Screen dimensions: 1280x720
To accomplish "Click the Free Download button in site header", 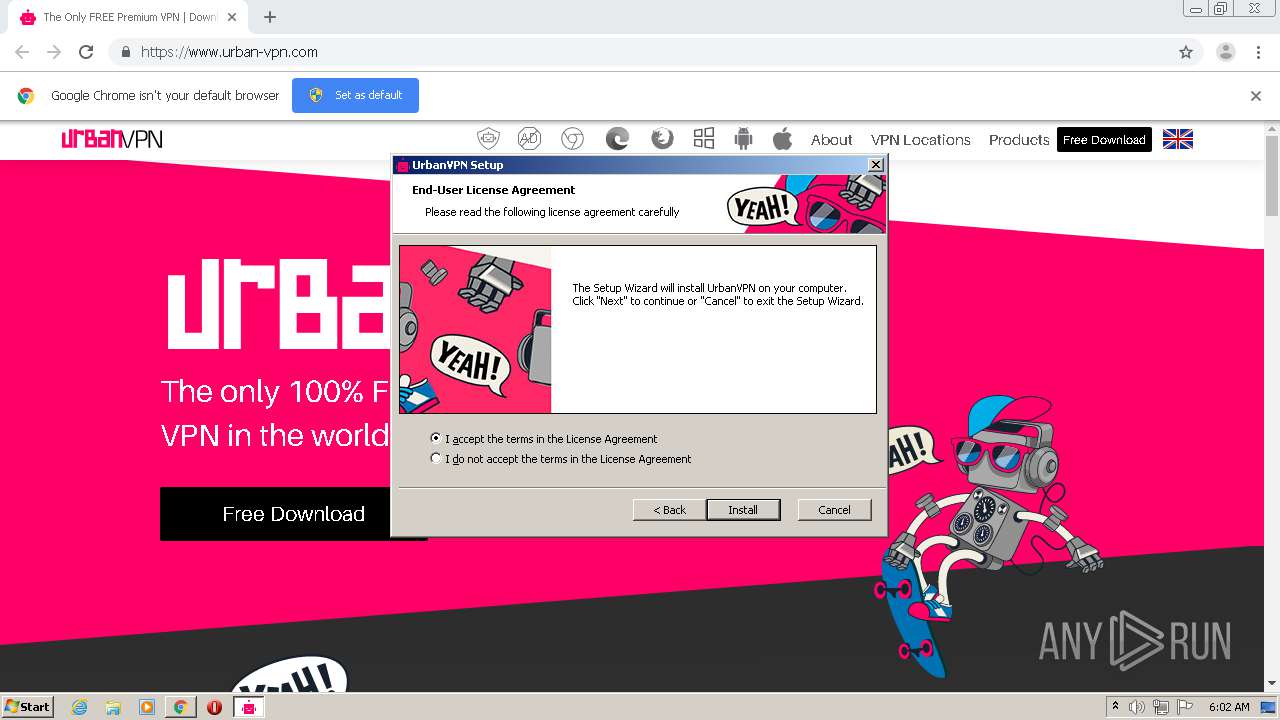I will coord(1104,140).
